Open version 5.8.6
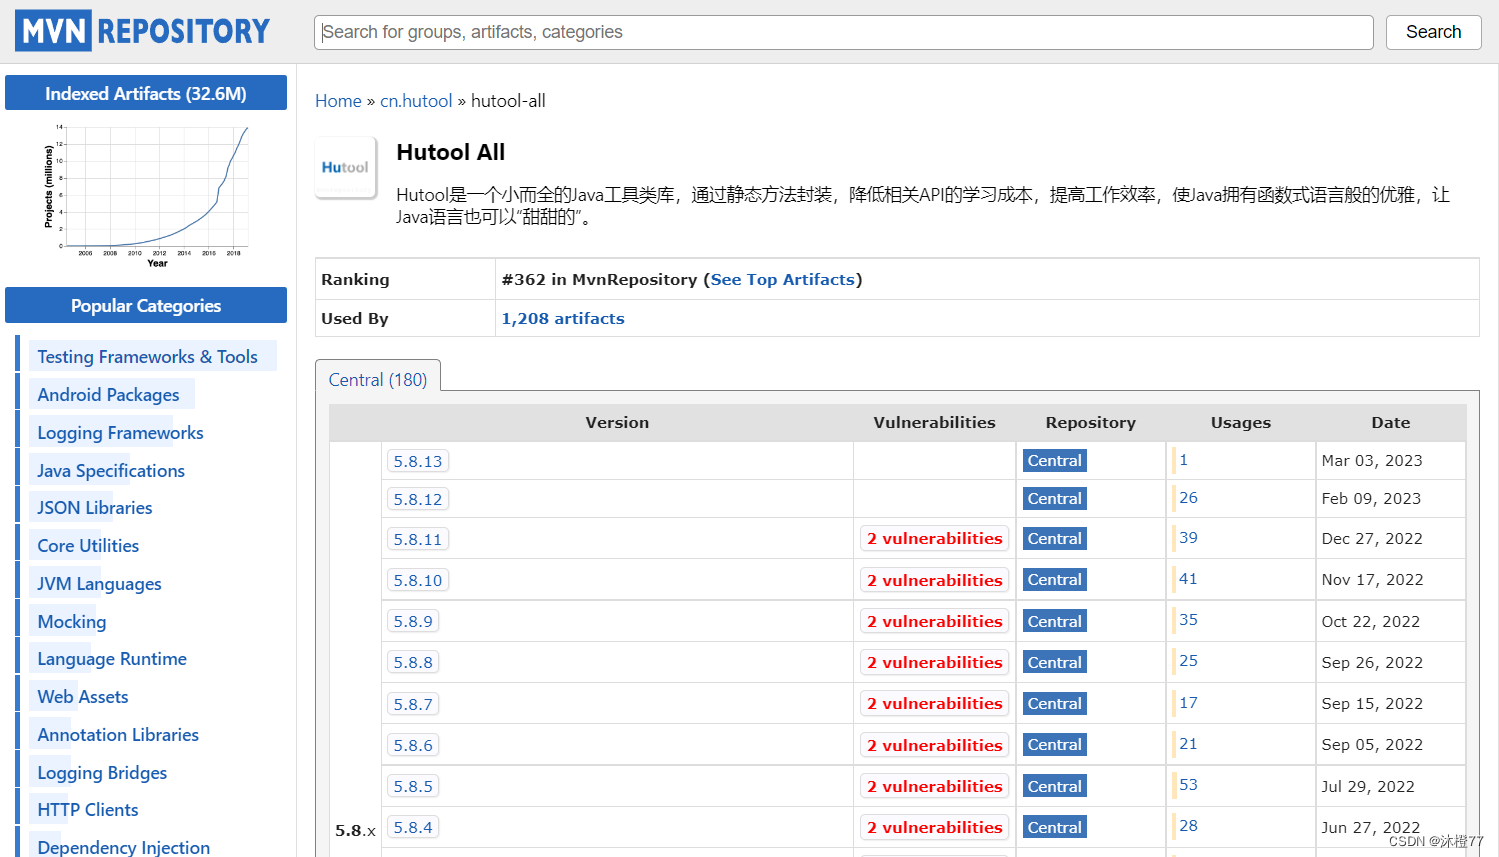 413,745
